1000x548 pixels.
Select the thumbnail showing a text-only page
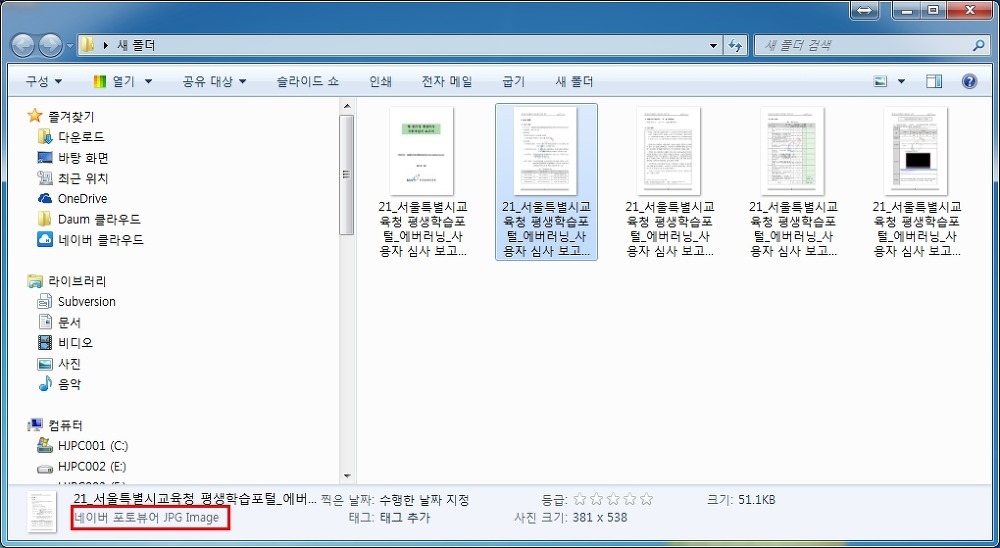coord(669,151)
